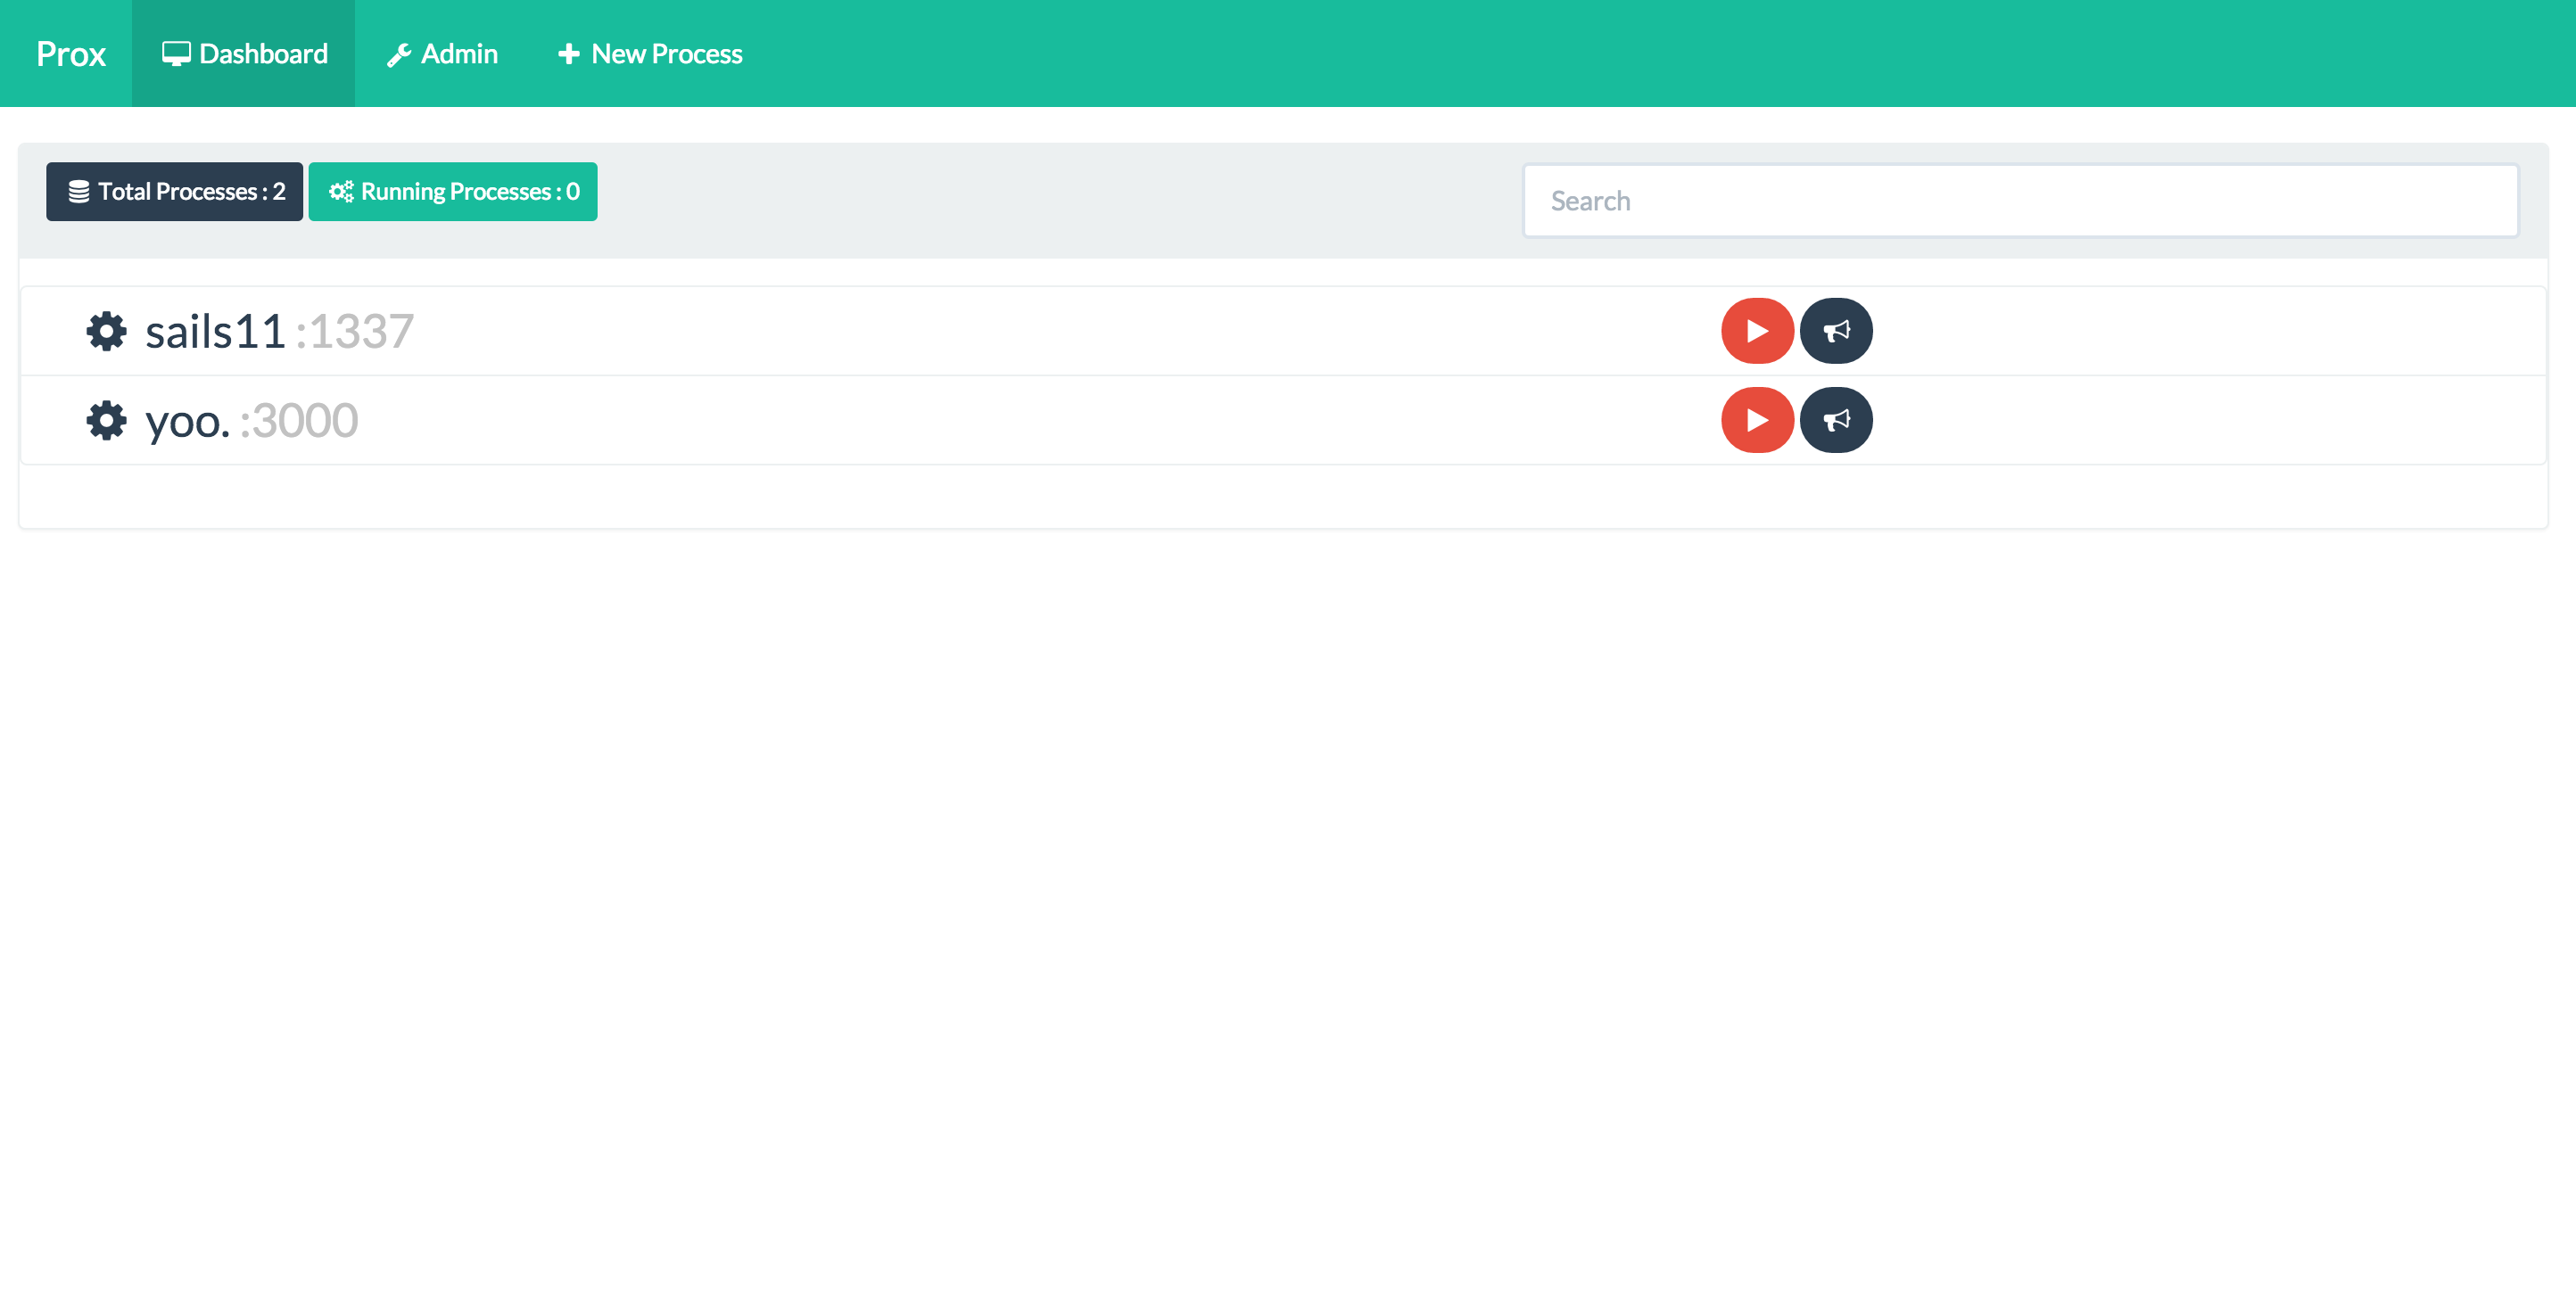Start the sails11 process with play button

click(1756, 331)
